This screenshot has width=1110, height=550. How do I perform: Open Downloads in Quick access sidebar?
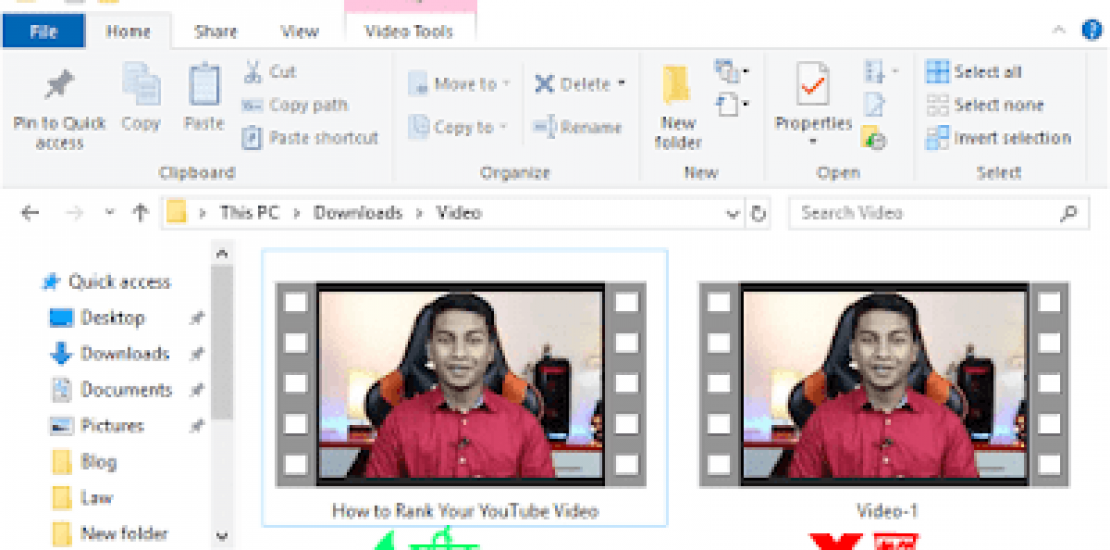(x=124, y=354)
